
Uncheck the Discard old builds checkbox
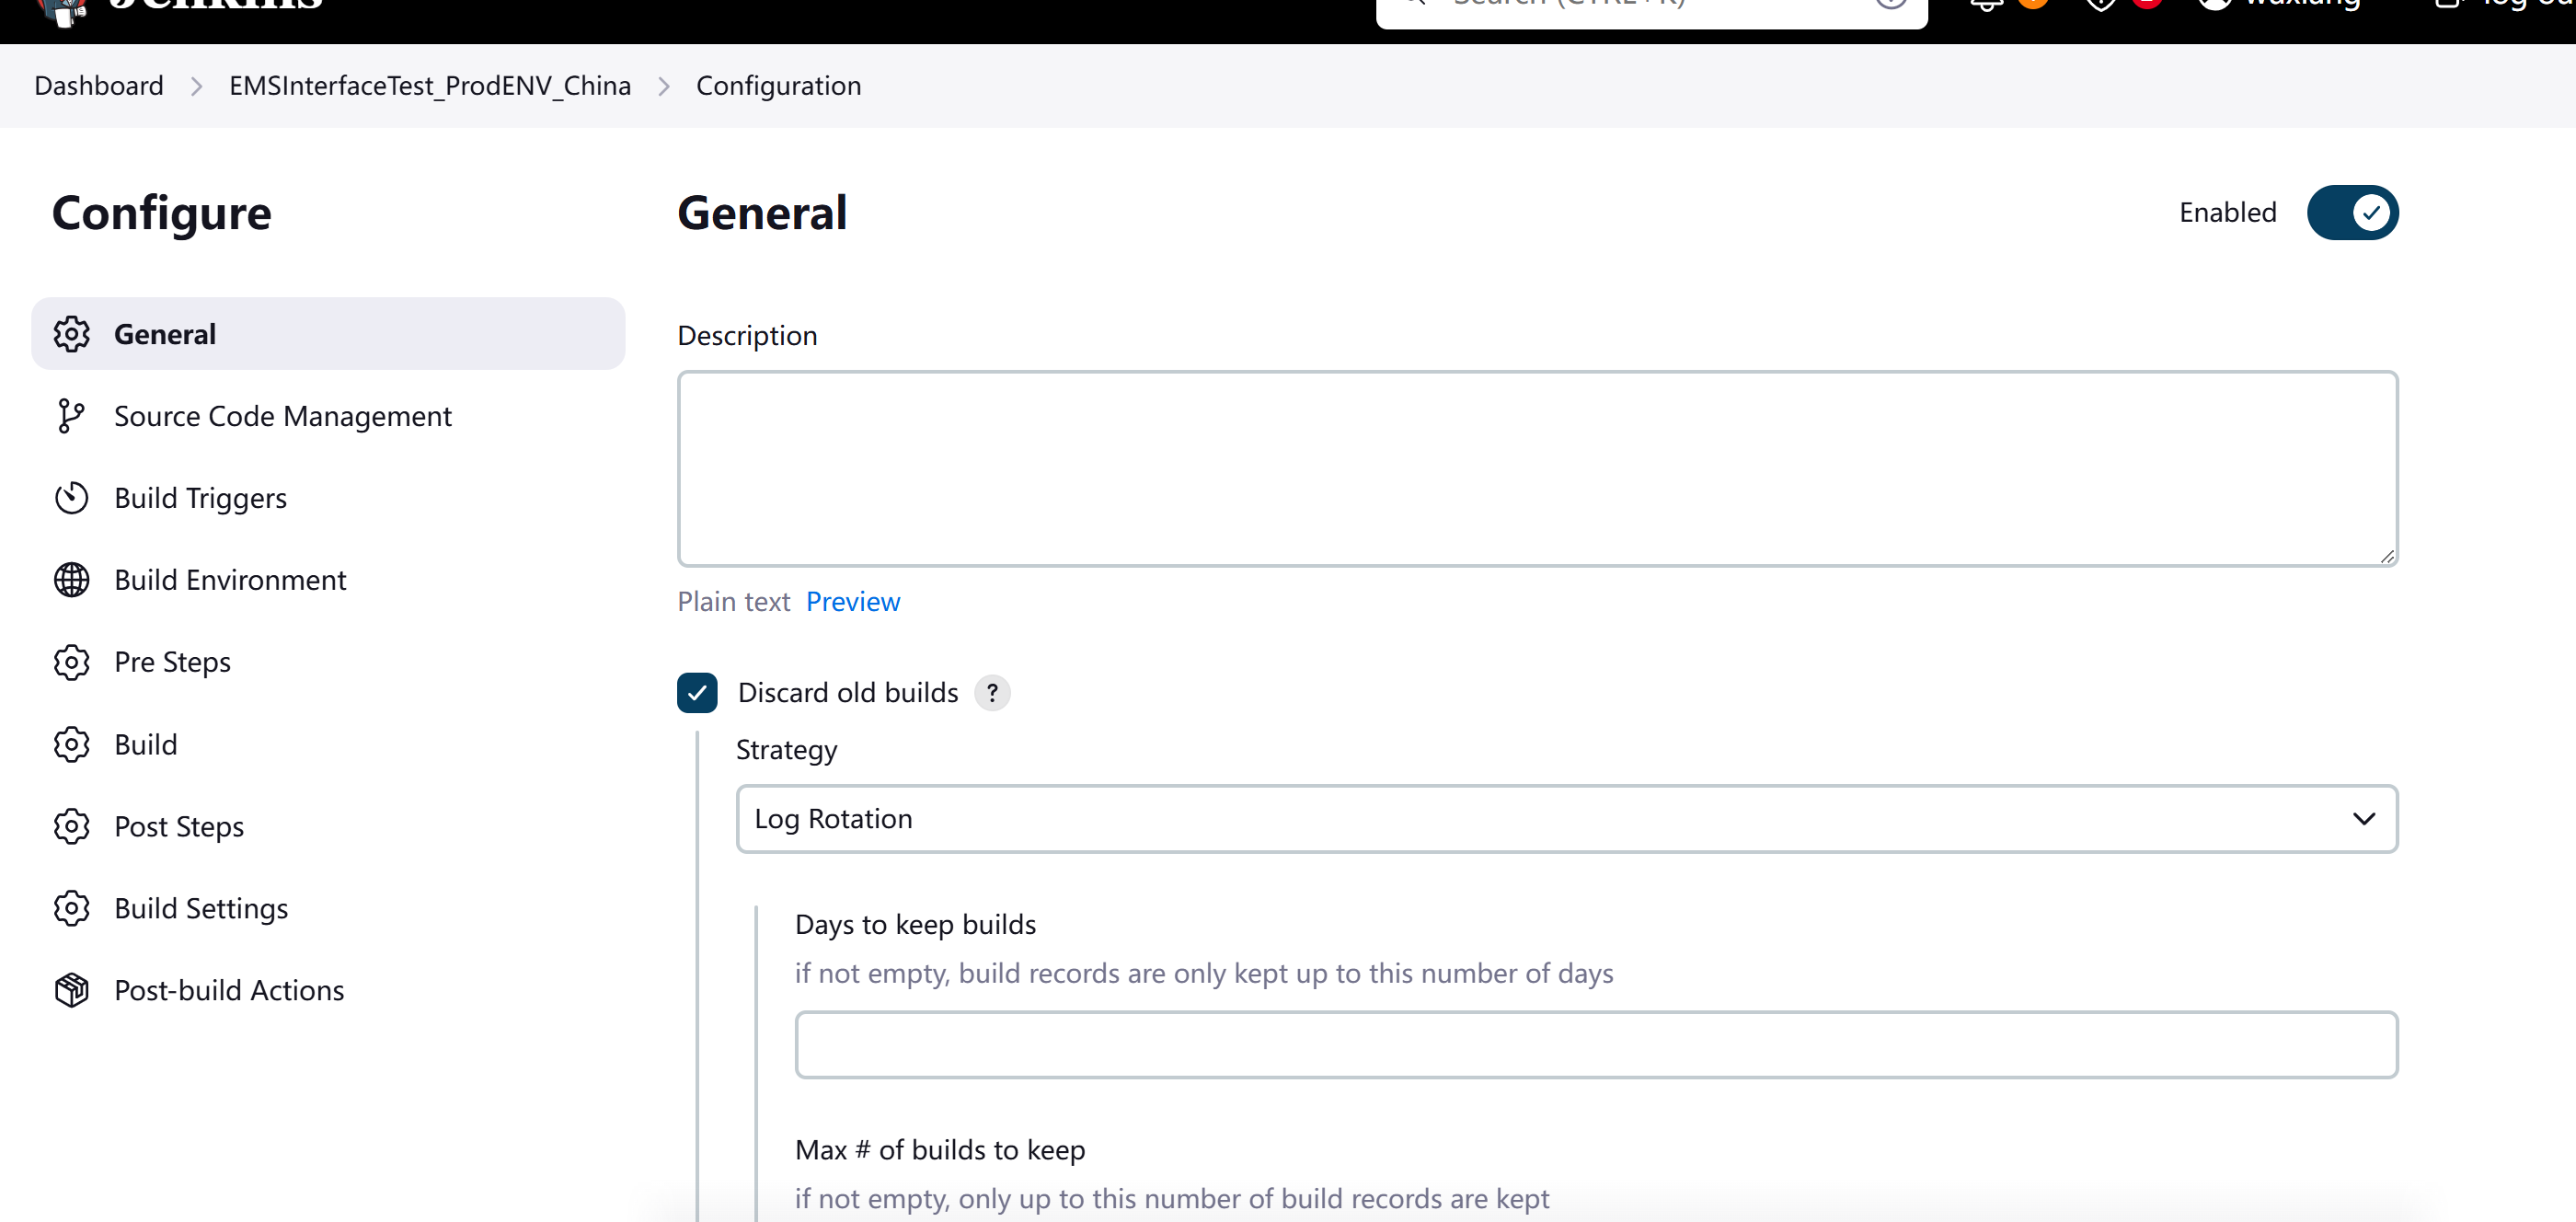click(x=697, y=693)
